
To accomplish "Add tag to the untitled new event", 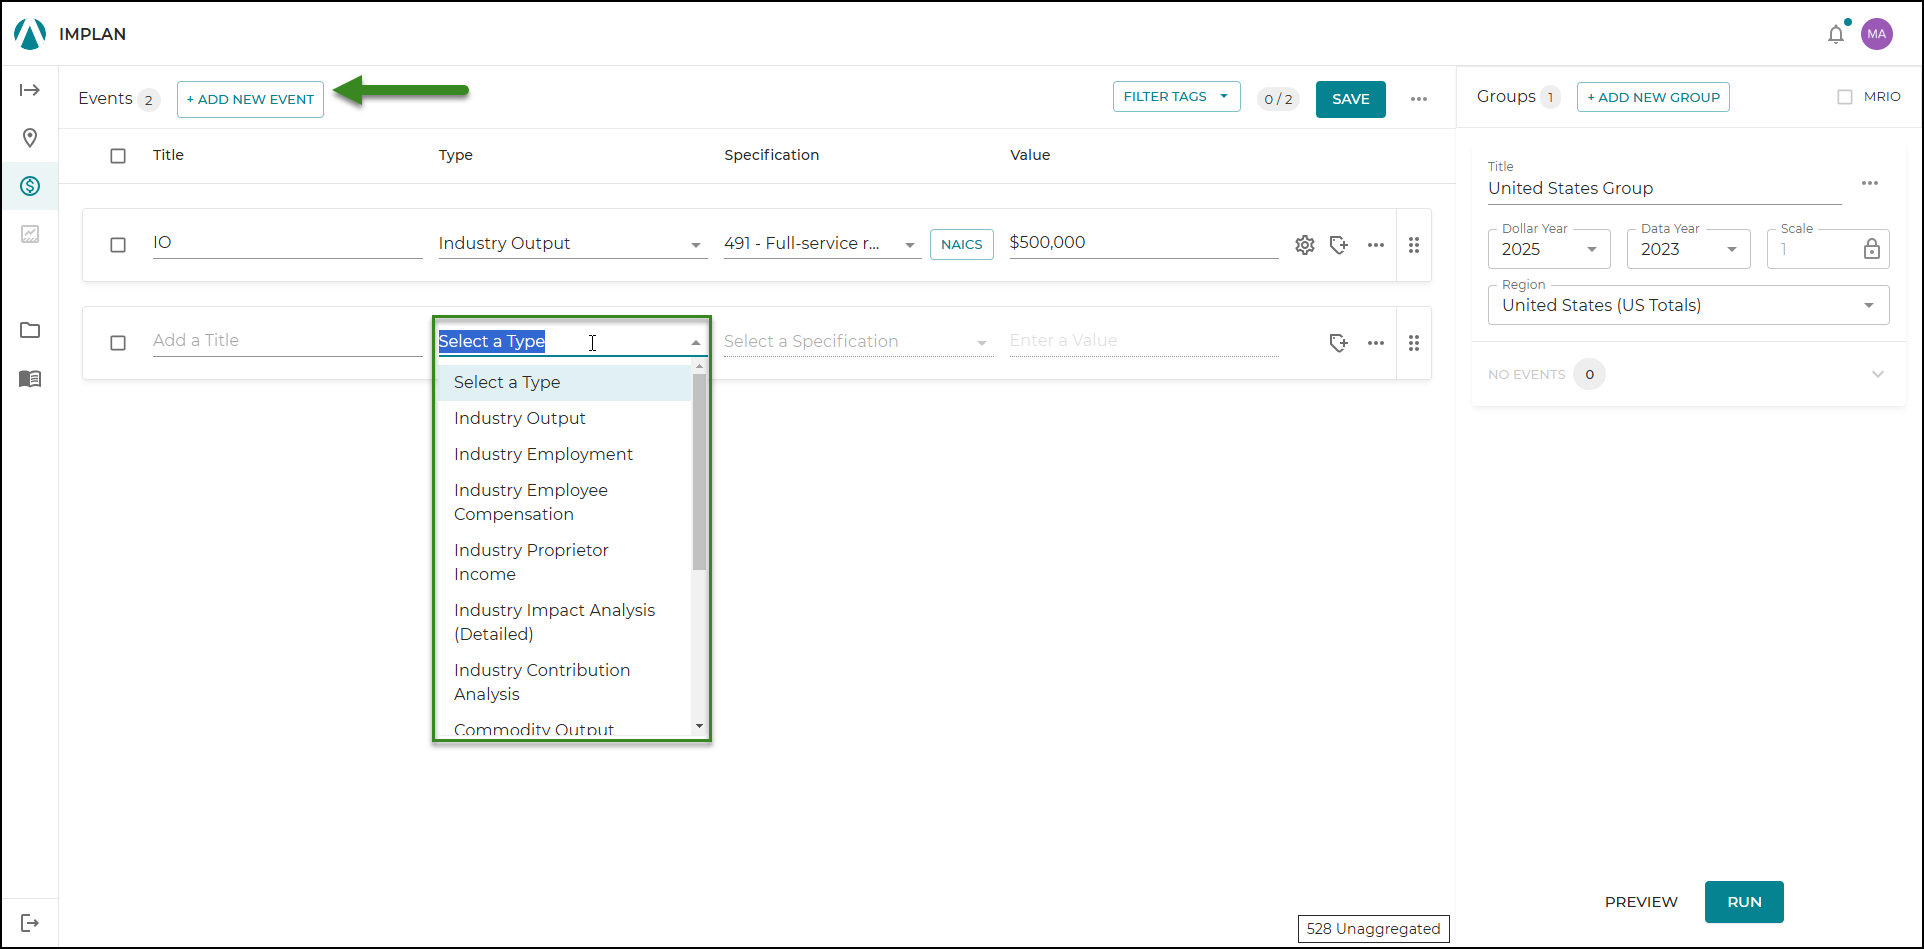I will (x=1339, y=343).
